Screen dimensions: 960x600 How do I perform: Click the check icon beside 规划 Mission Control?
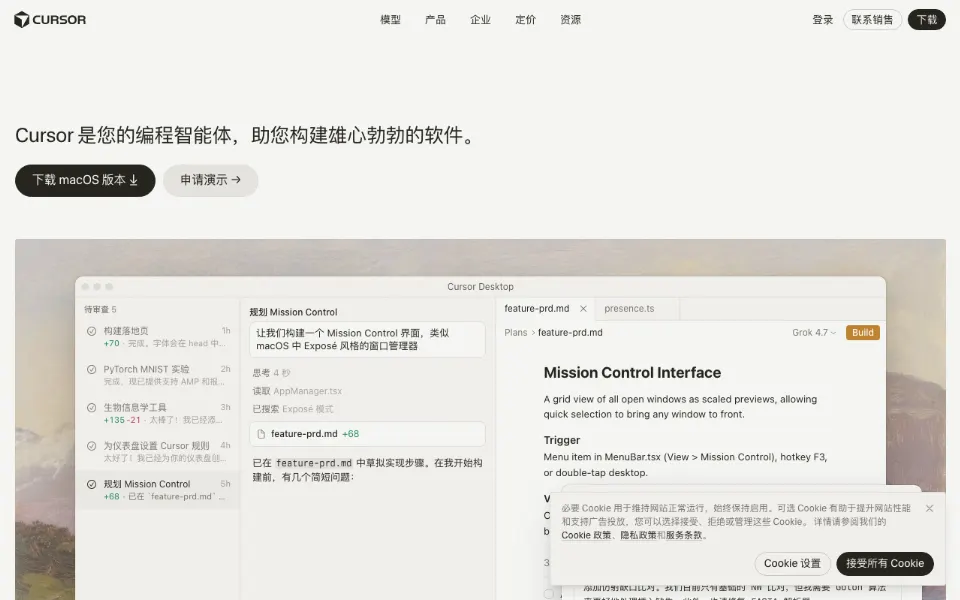tap(91, 484)
